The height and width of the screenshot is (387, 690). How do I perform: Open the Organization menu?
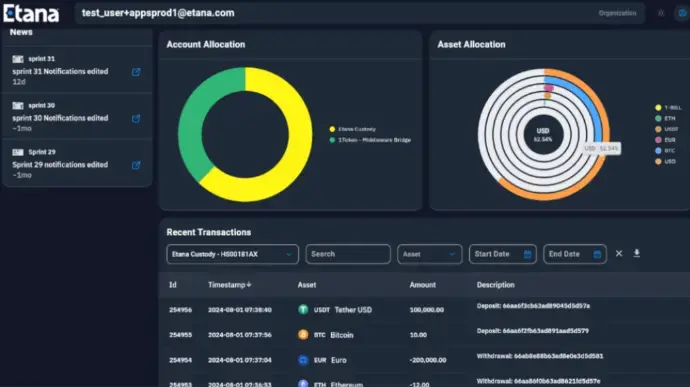pos(617,13)
